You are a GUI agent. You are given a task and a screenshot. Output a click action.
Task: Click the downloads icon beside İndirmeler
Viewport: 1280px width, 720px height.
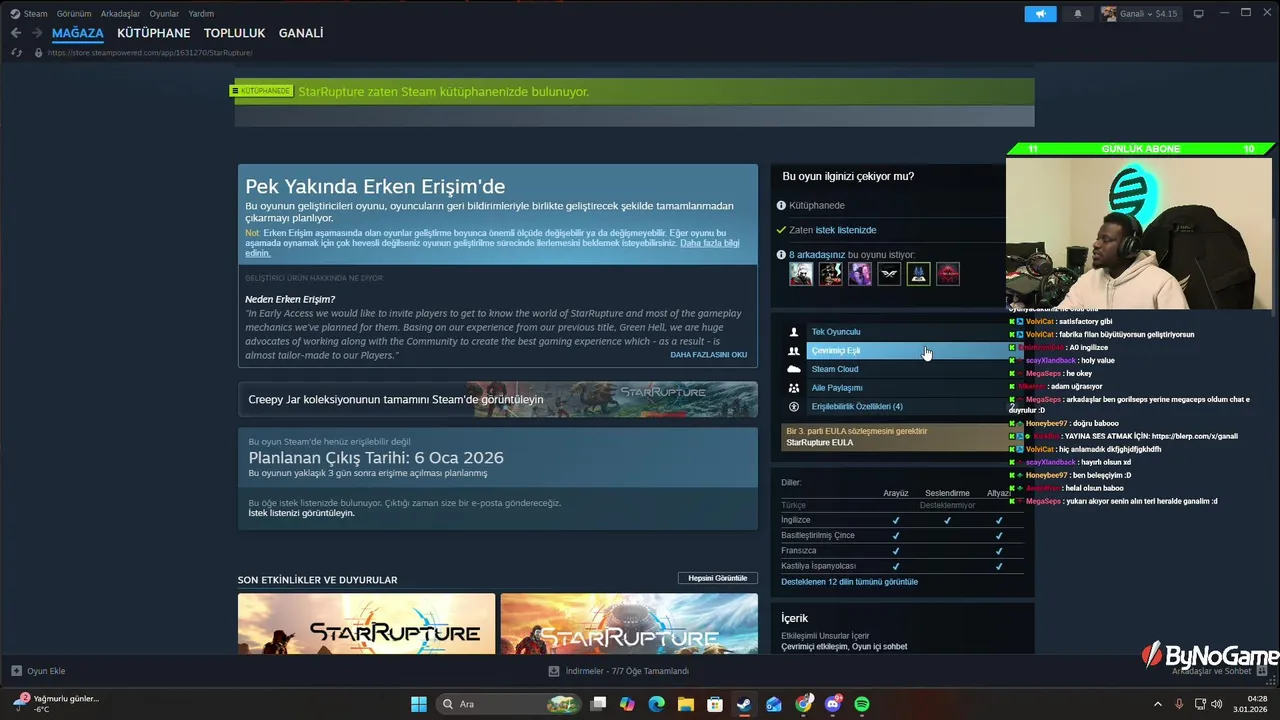pyautogui.click(x=554, y=671)
